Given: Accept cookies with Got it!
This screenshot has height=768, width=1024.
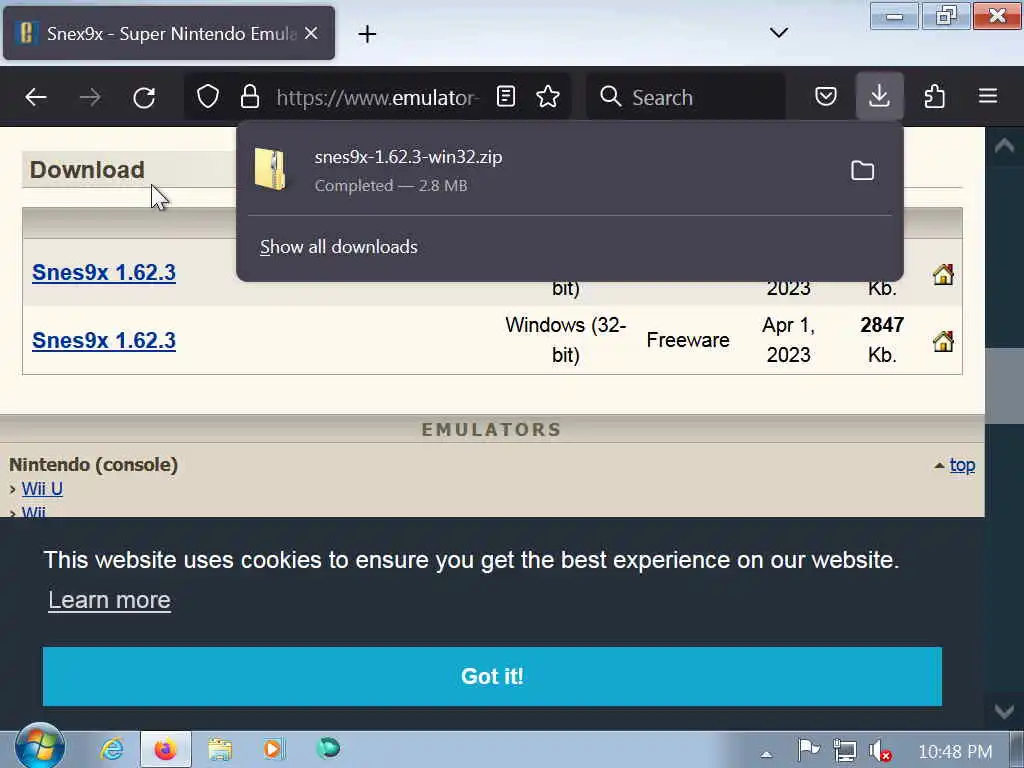Looking at the screenshot, I should 492,676.
